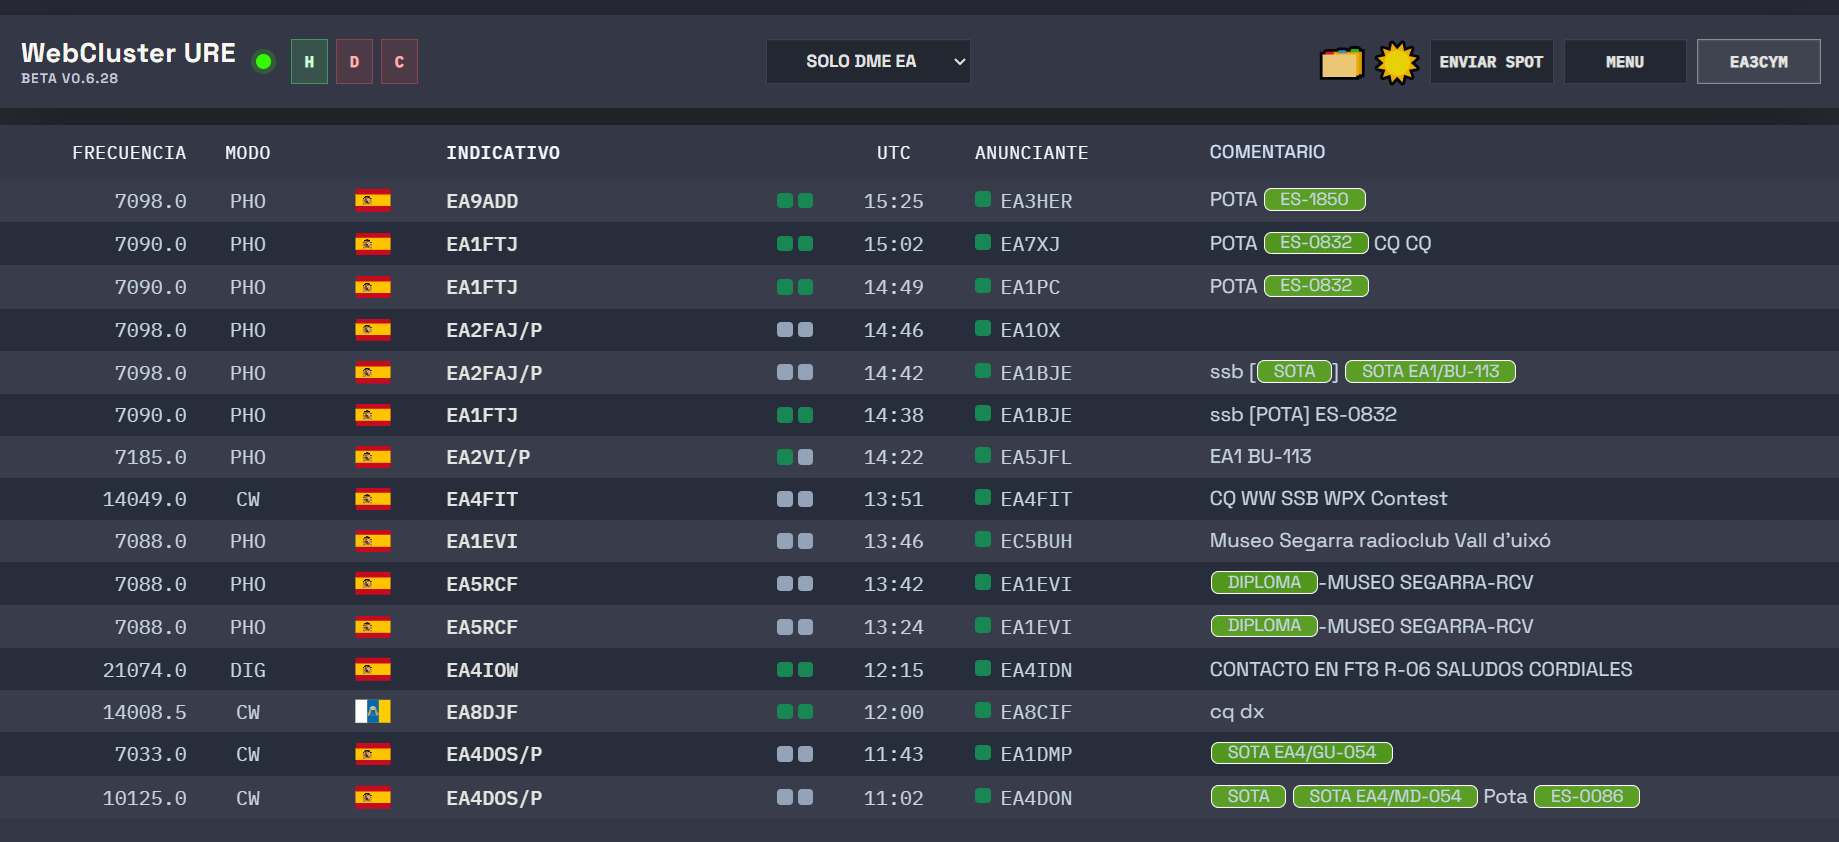Screen dimensions: 1839x842
Task: Click the green connection status indicator
Action: pos(264,62)
